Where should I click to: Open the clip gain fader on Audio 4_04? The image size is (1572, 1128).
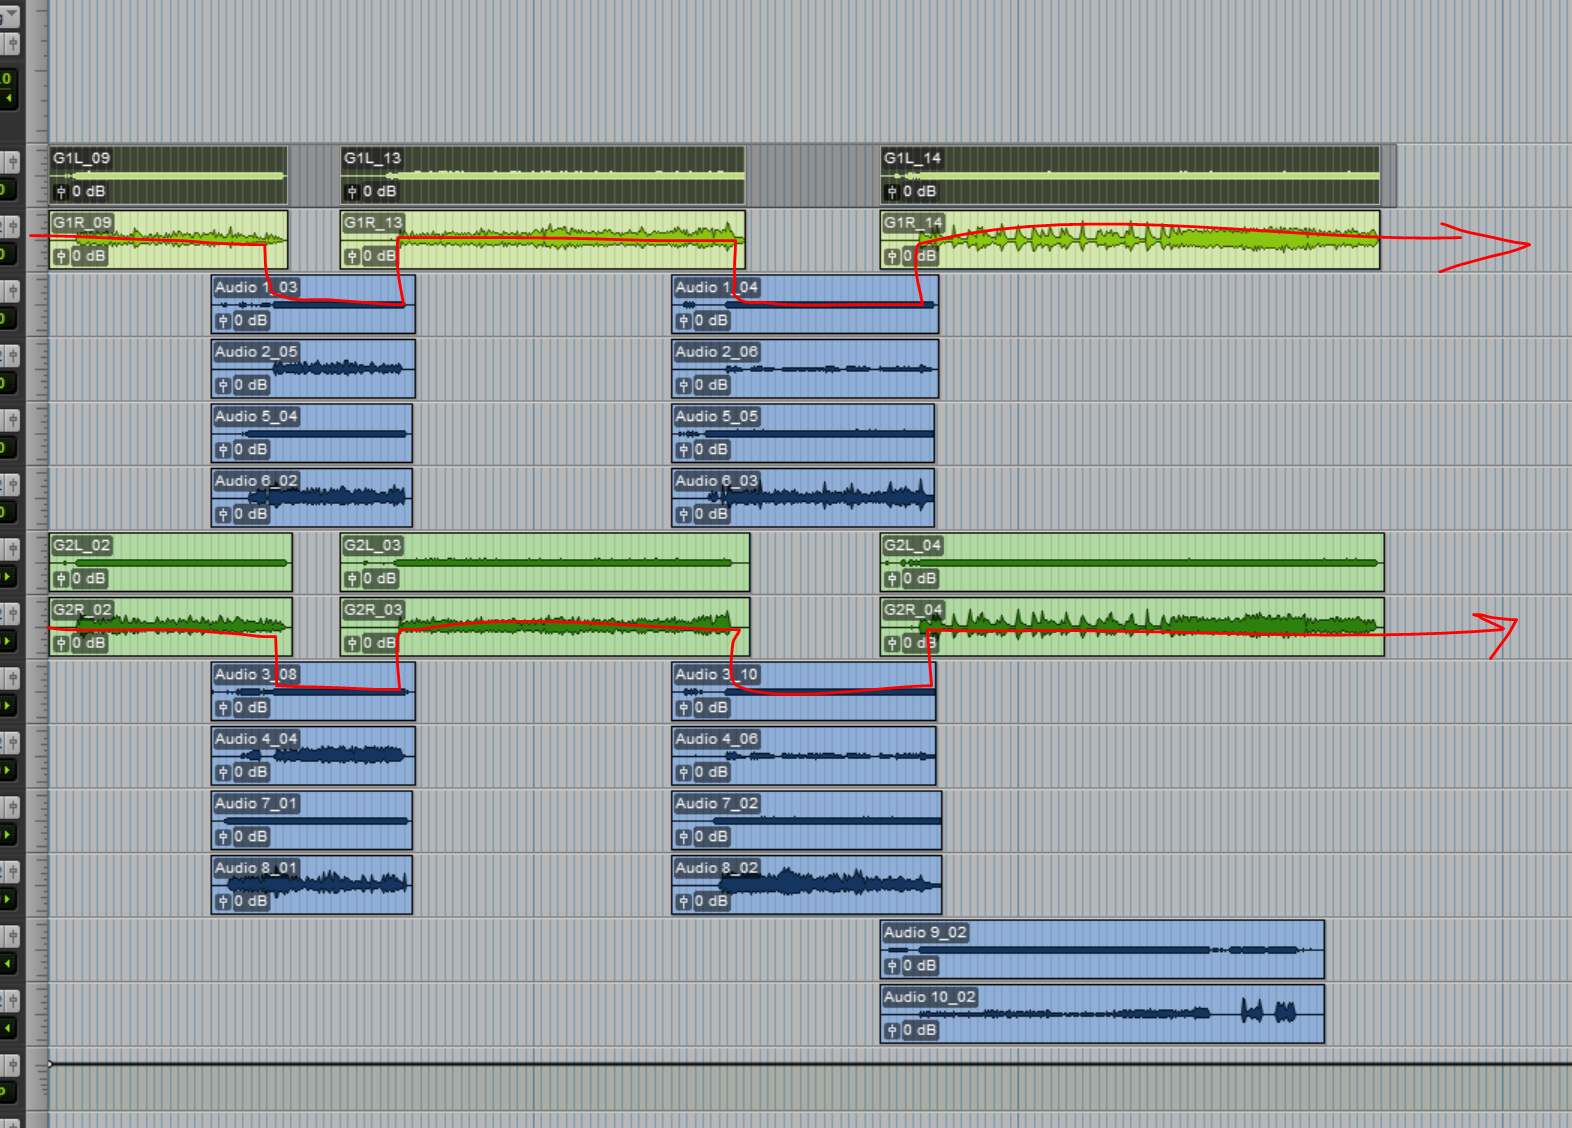click(223, 773)
